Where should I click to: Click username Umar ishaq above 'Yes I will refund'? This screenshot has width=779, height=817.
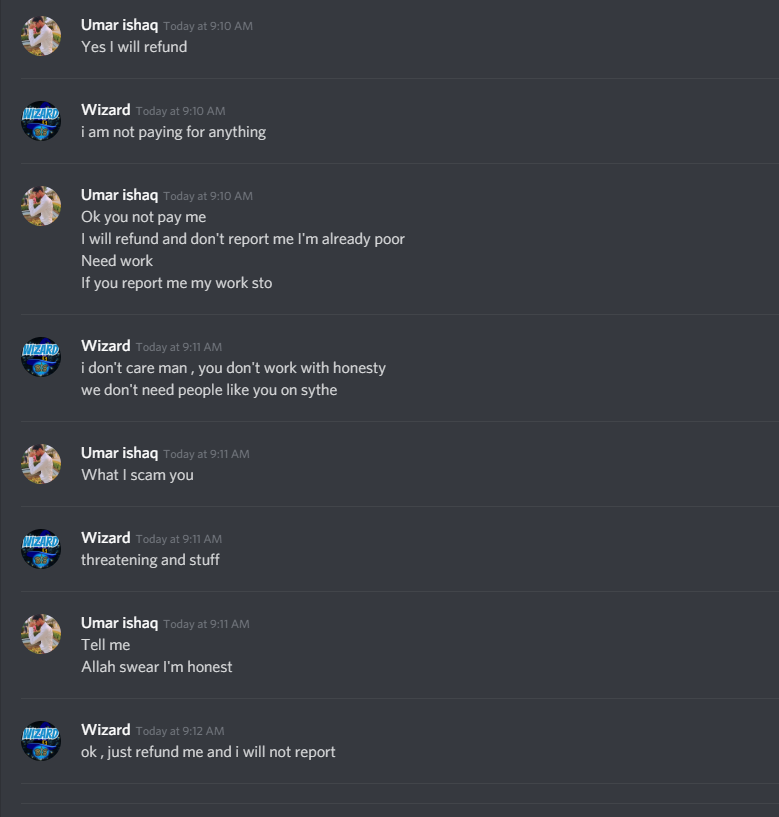point(119,25)
